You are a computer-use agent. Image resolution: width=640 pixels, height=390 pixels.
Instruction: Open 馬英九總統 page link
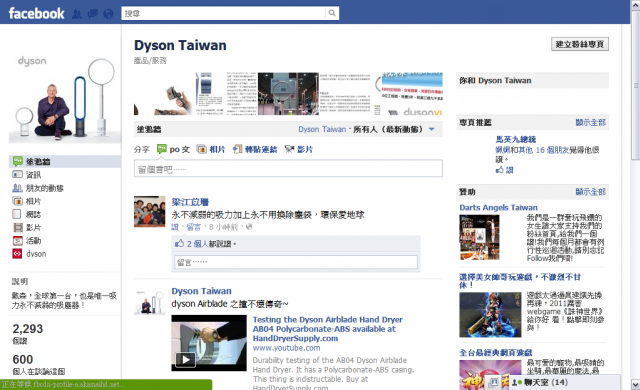516,140
